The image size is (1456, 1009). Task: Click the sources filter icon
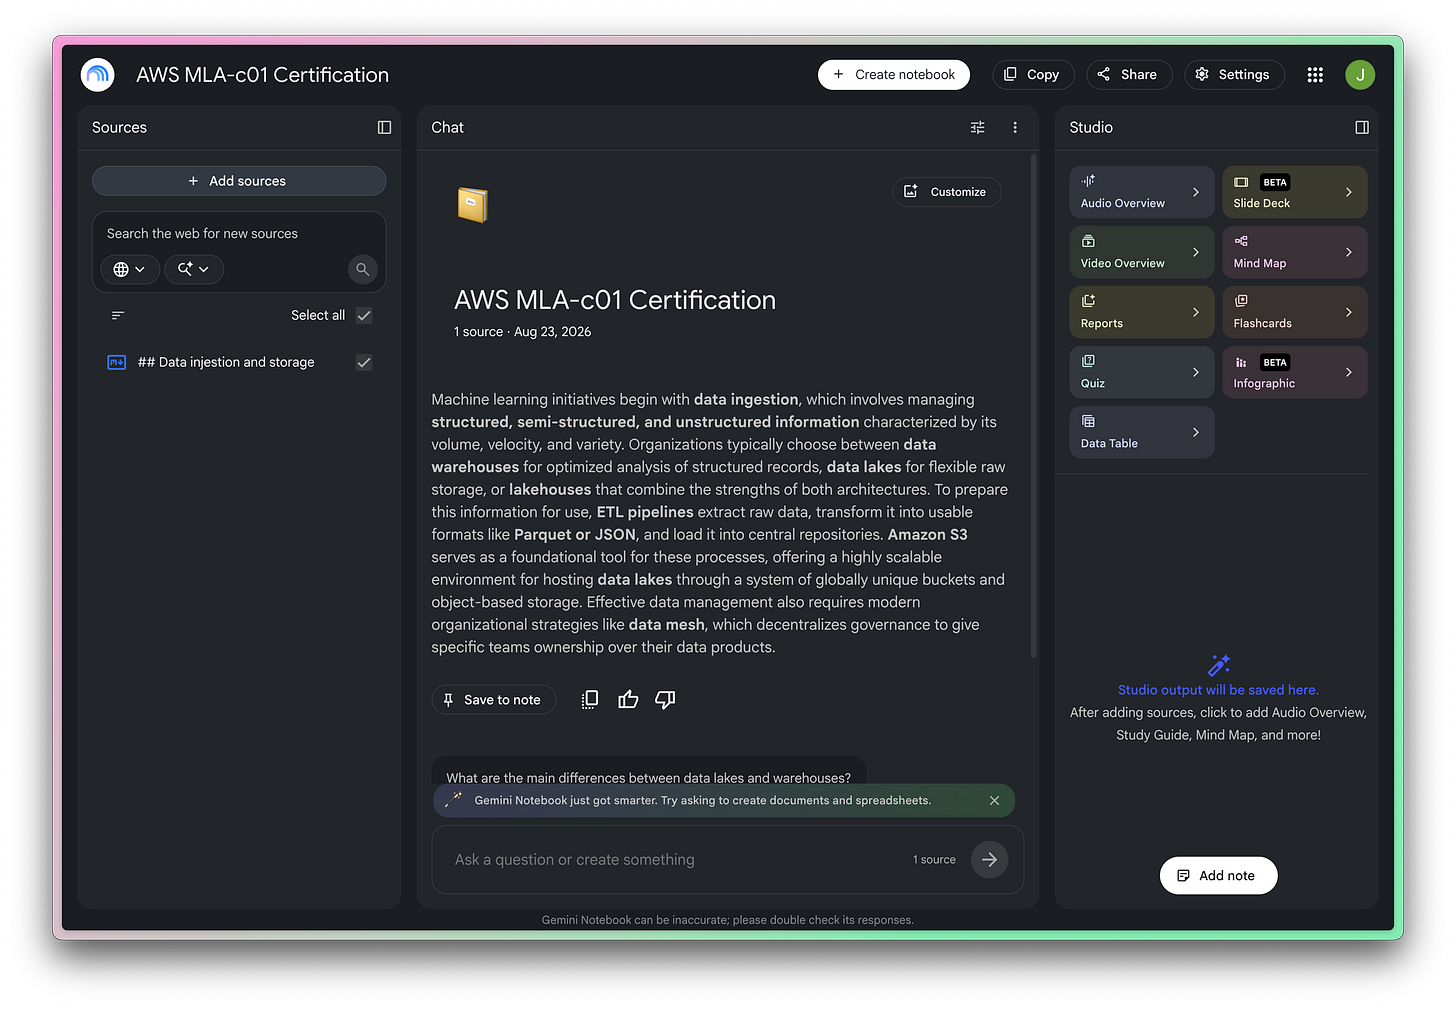(x=118, y=315)
